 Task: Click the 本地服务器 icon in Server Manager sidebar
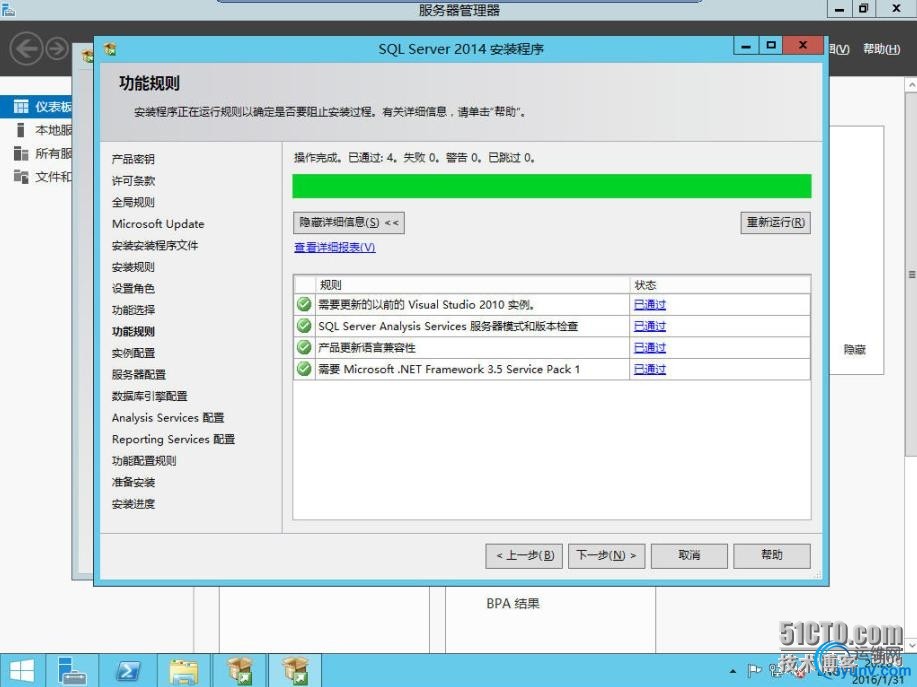(x=21, y=130)
